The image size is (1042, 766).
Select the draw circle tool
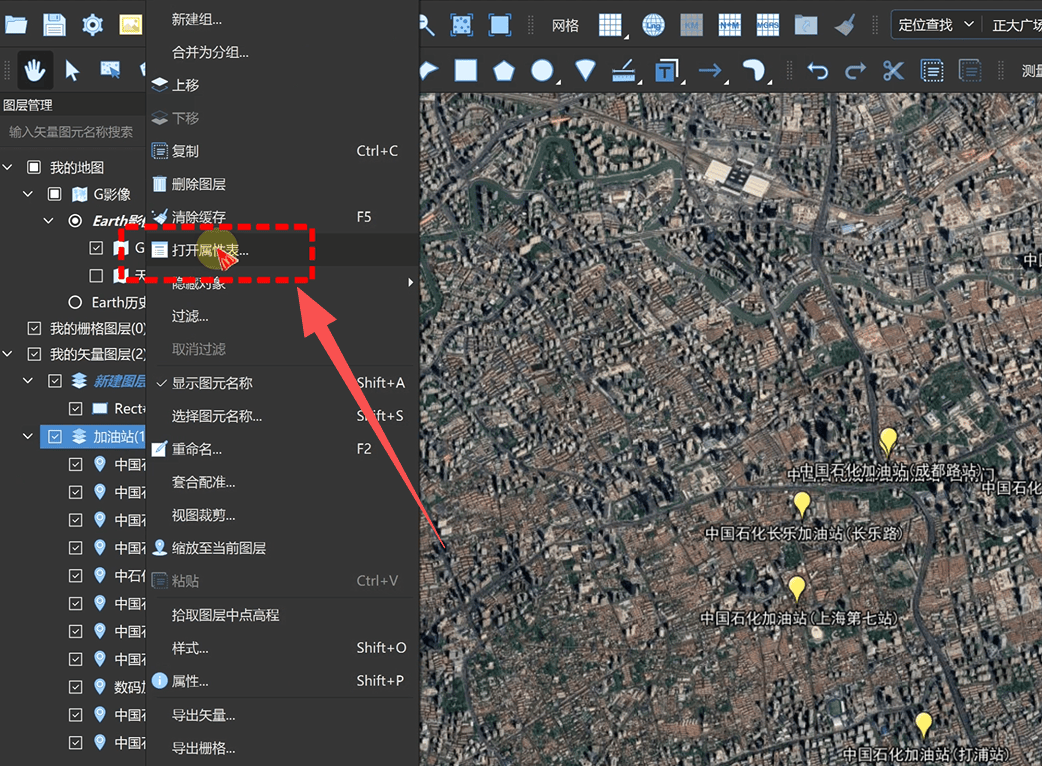542,70
